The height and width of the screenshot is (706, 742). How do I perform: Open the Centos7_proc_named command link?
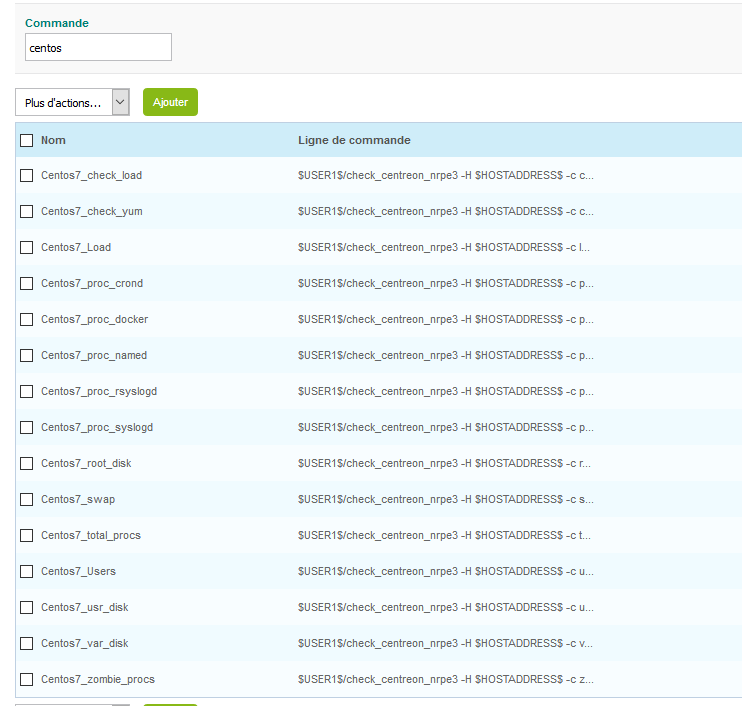[94, 355]
